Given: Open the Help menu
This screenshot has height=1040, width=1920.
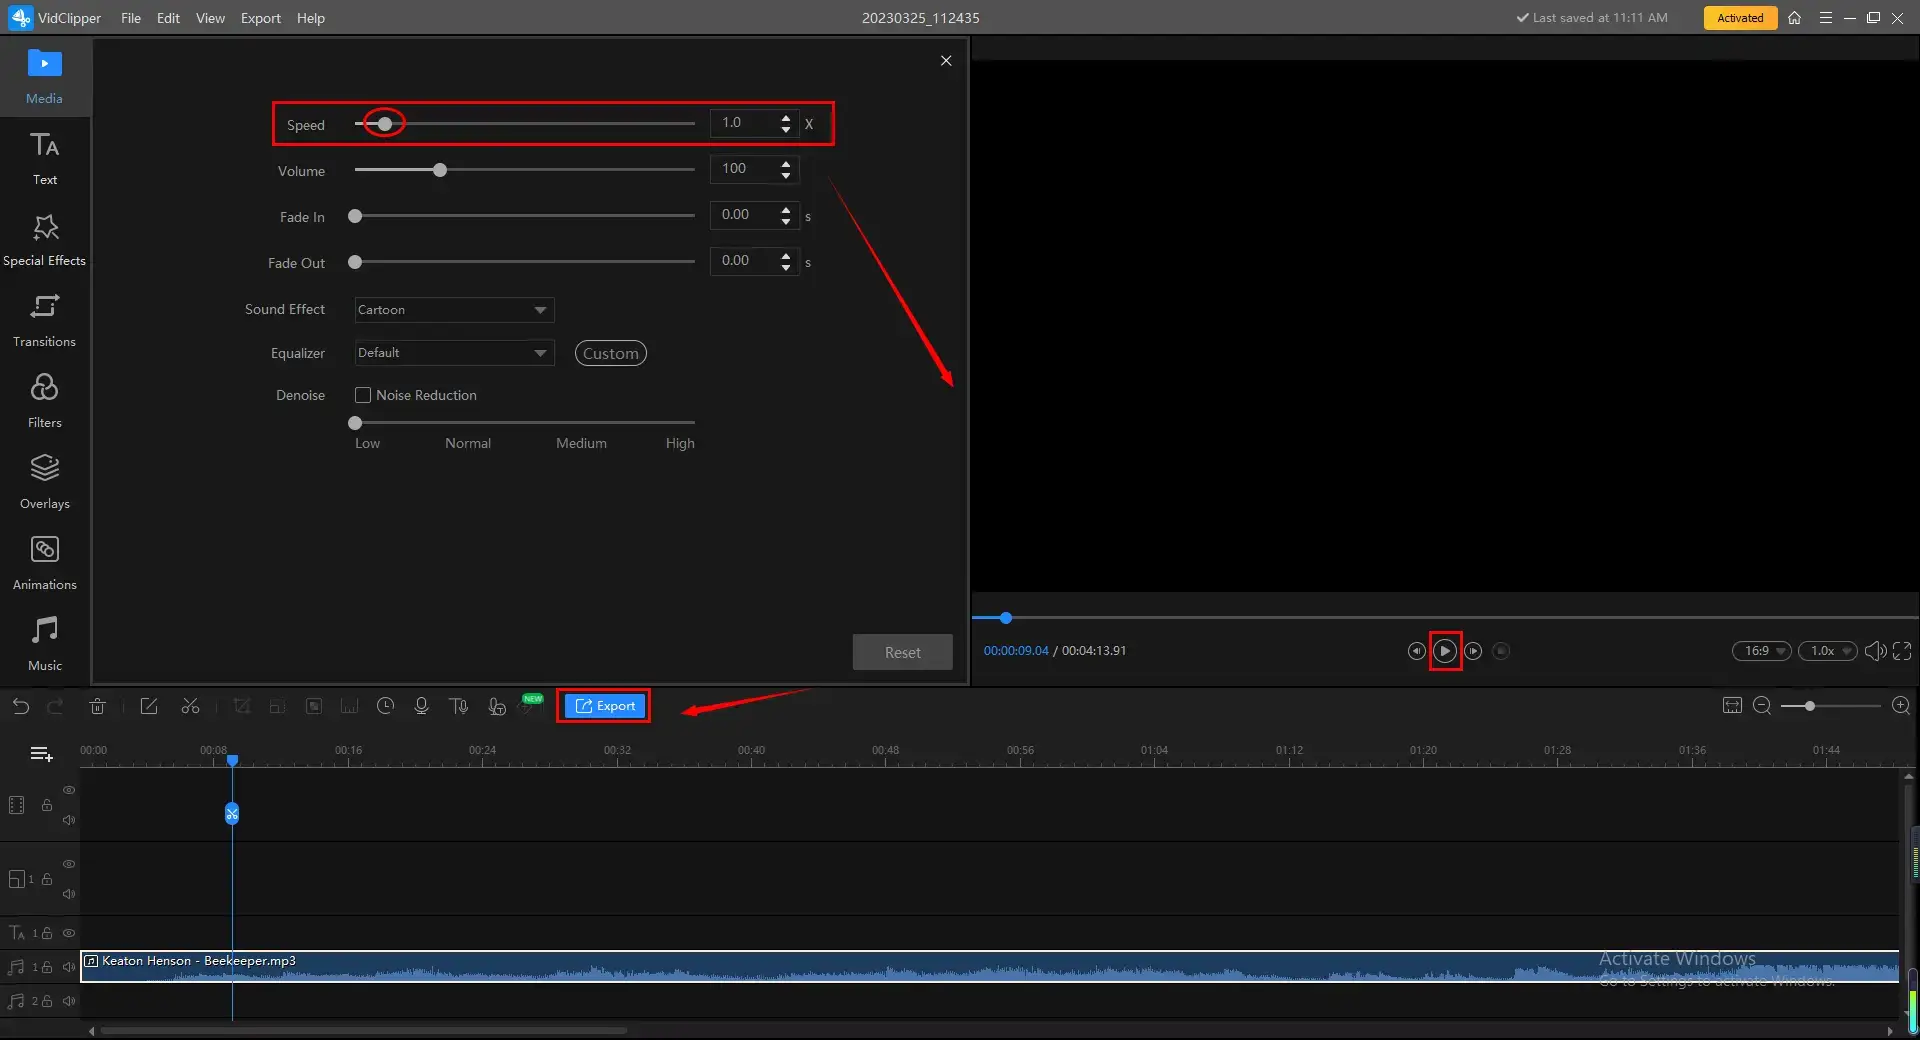Looking at the screenshot, I should pyautogui.click(x=310, y=18).
